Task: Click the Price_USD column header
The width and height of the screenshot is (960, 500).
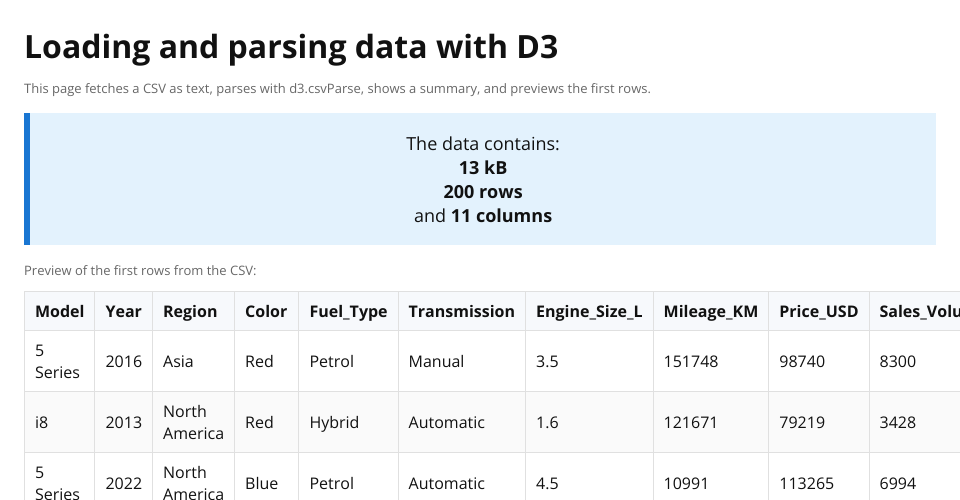Action: pos(818,311)
